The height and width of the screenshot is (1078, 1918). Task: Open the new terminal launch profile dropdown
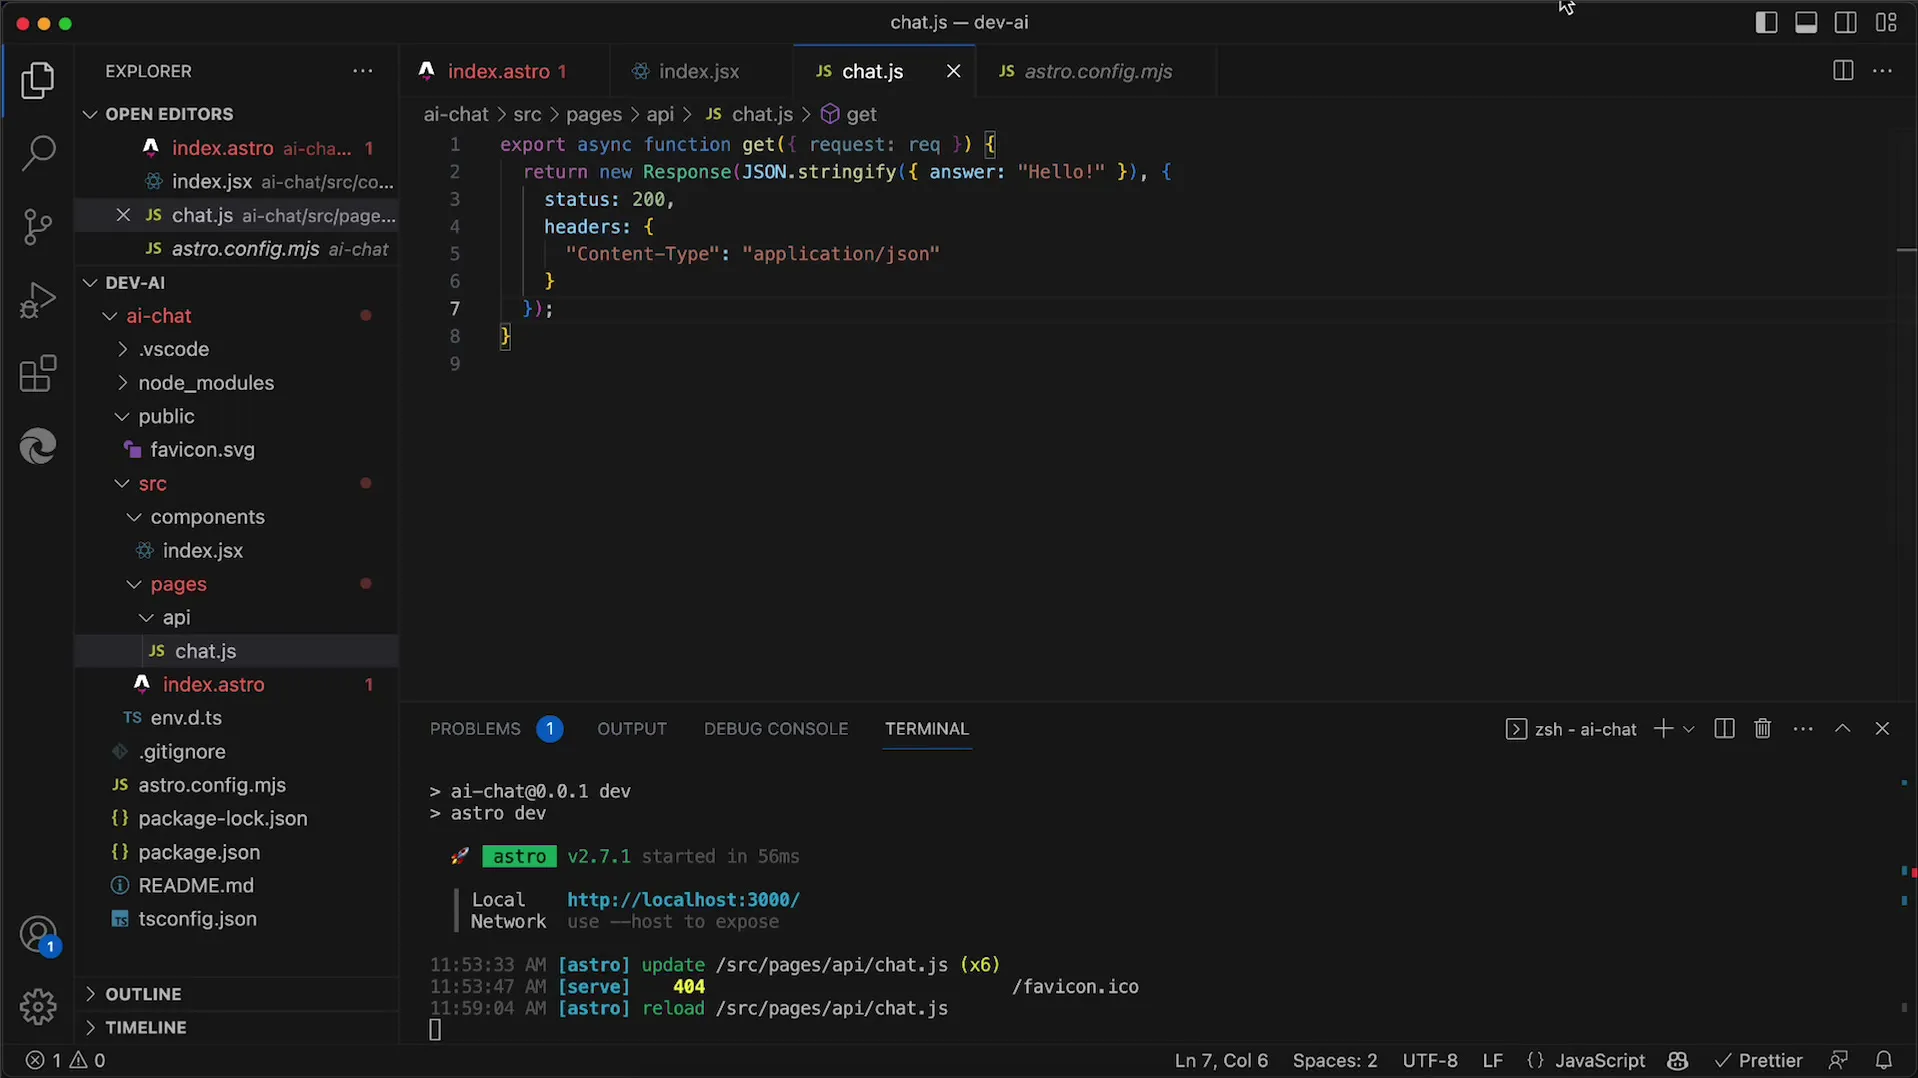click(x=1689, y=729)
